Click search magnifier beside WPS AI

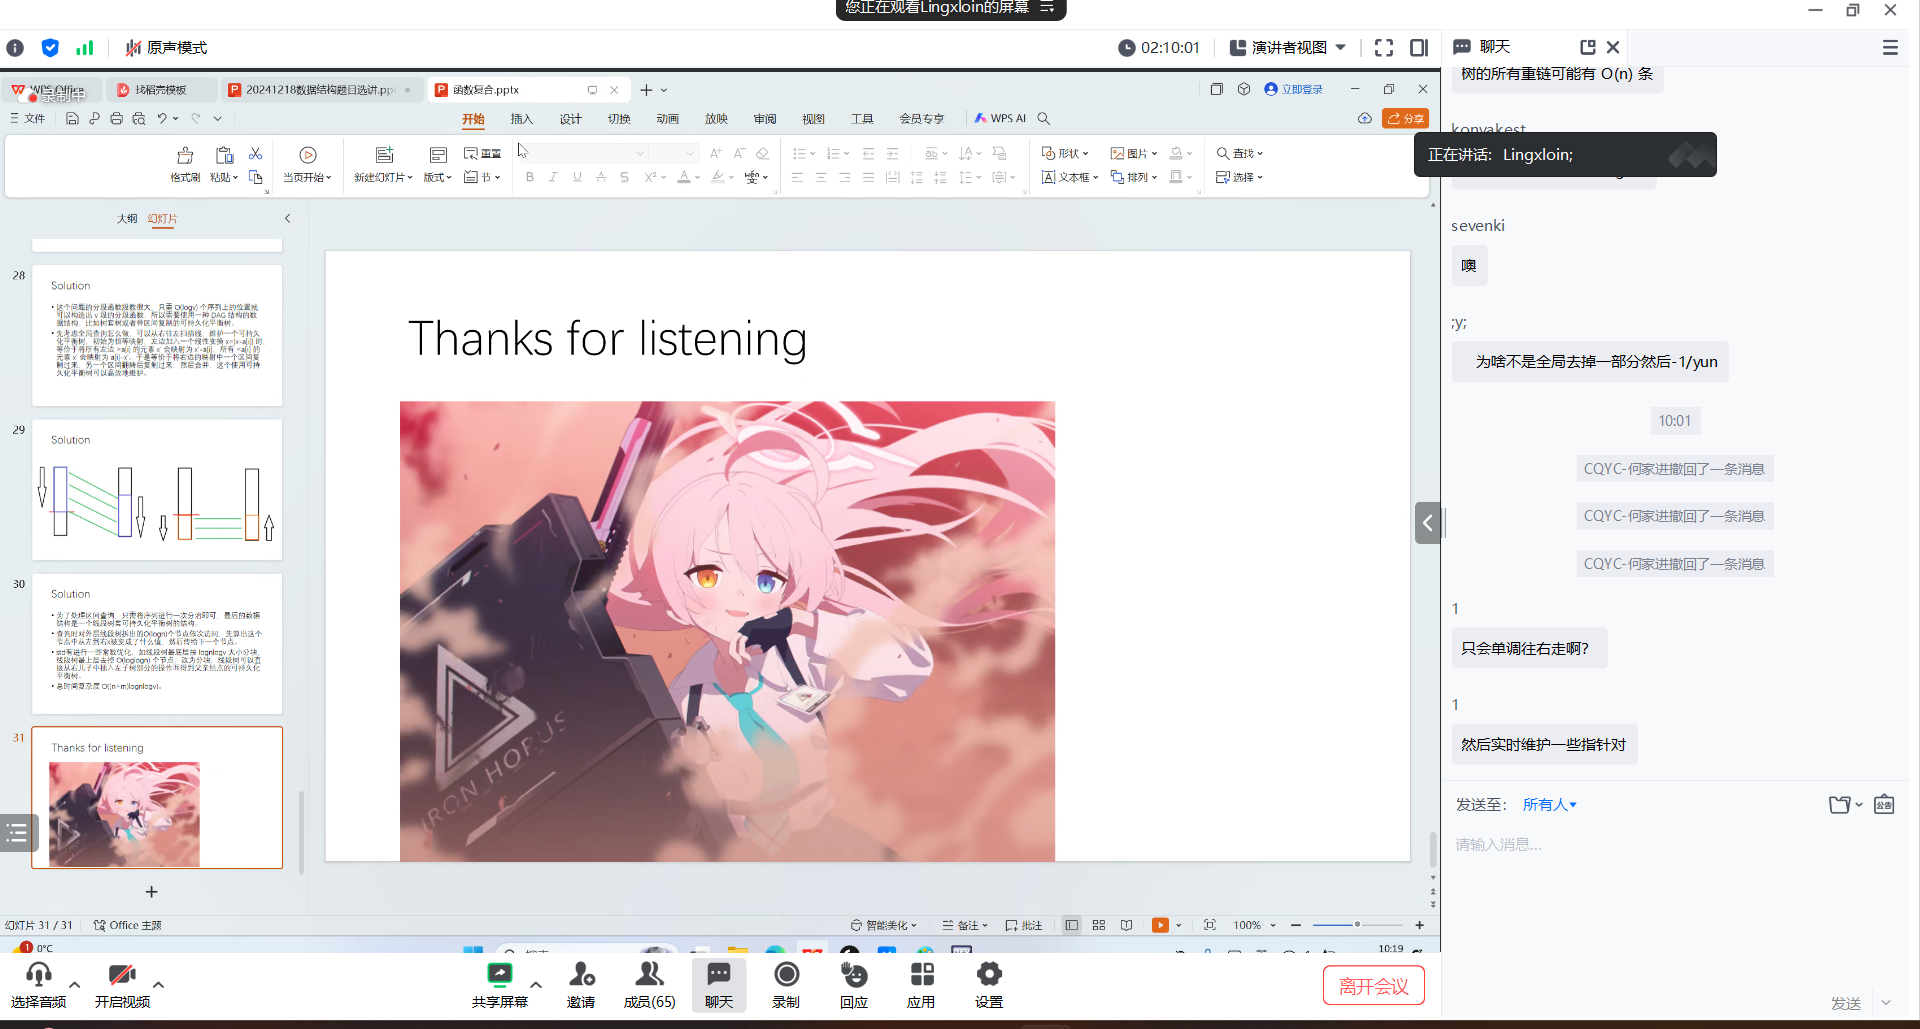1044,118
